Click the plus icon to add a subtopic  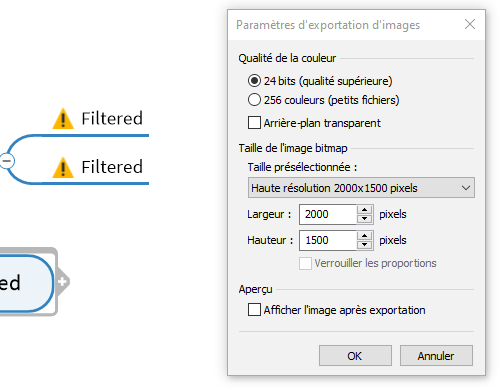62,282
